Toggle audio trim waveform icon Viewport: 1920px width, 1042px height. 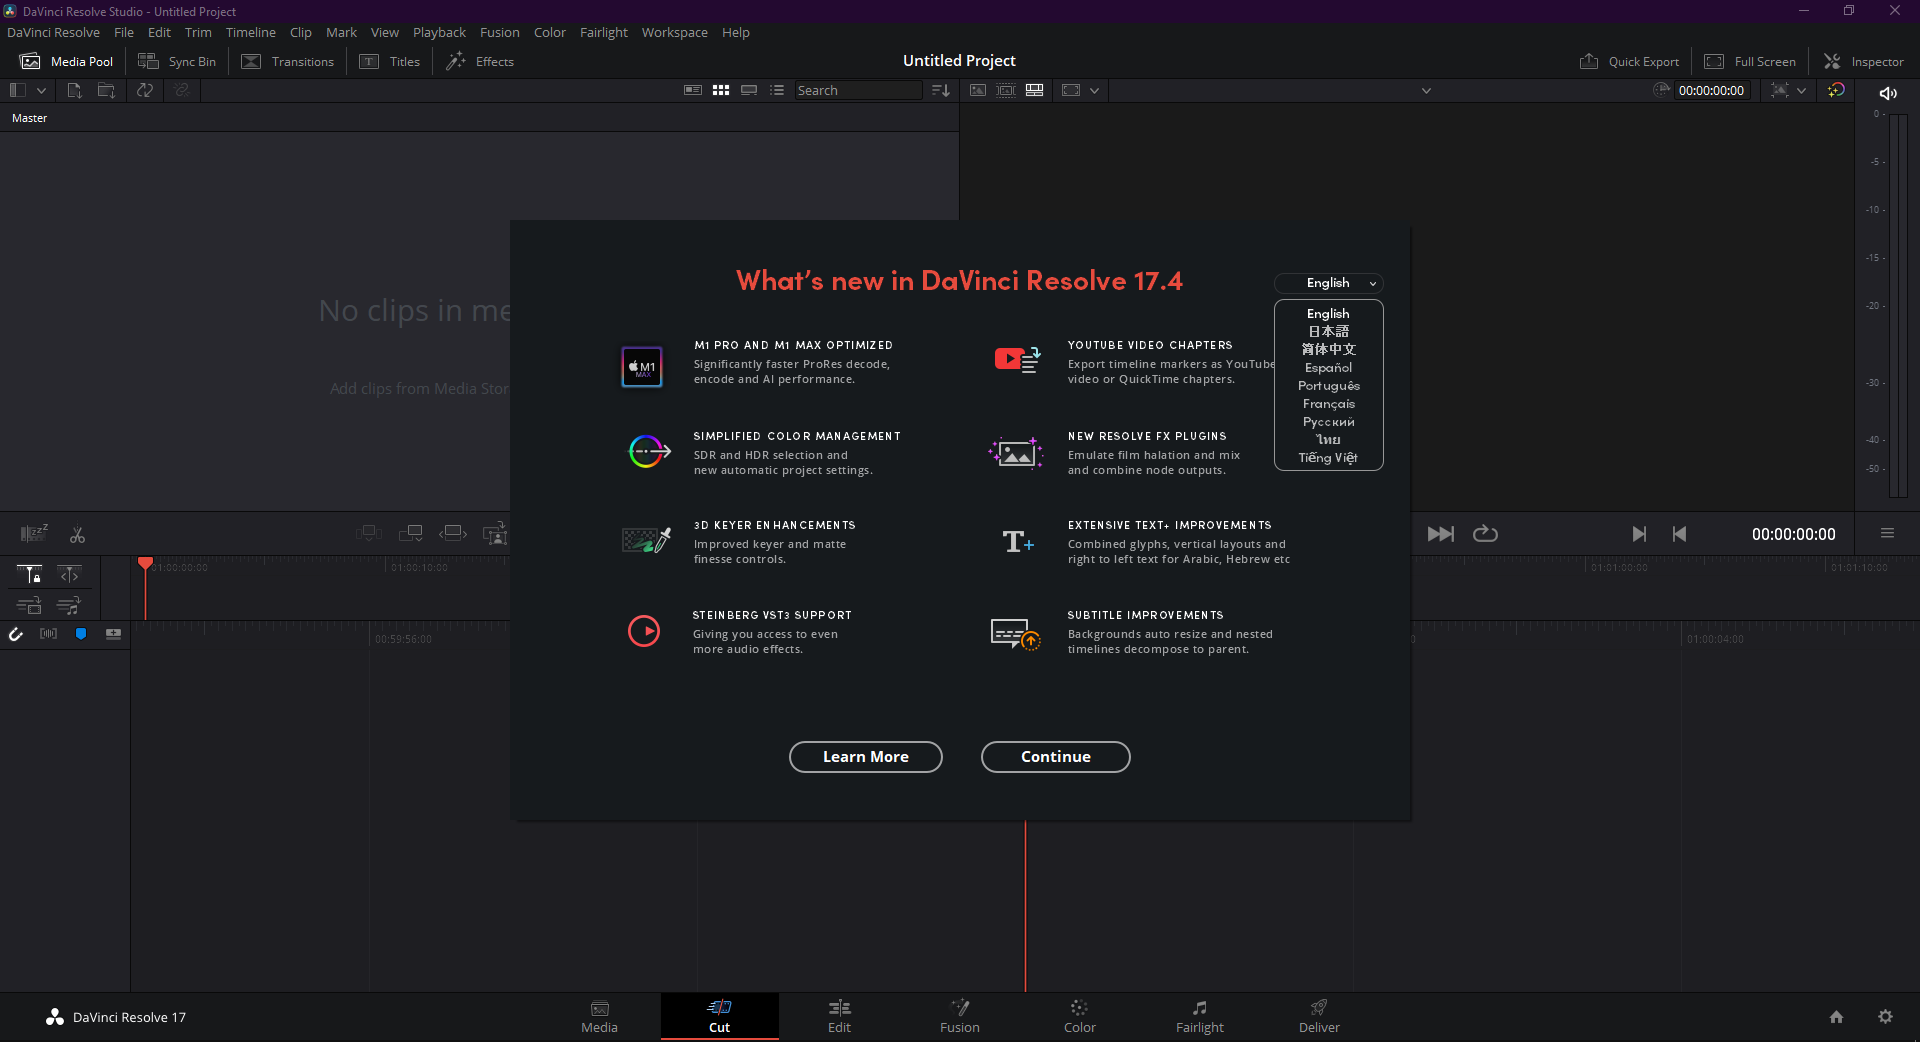pyautogui.click(x=48, y=634)
